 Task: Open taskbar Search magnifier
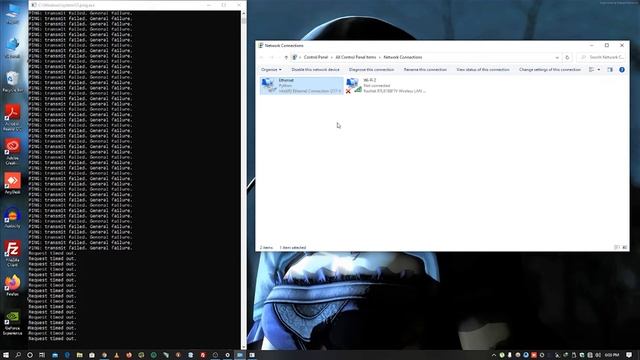click(x=18, y=355)
